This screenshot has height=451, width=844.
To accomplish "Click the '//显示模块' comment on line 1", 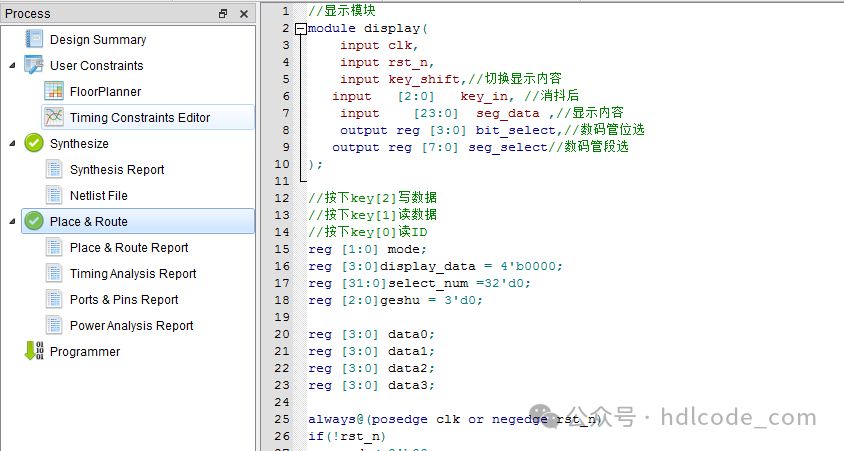I will (342, 11).
